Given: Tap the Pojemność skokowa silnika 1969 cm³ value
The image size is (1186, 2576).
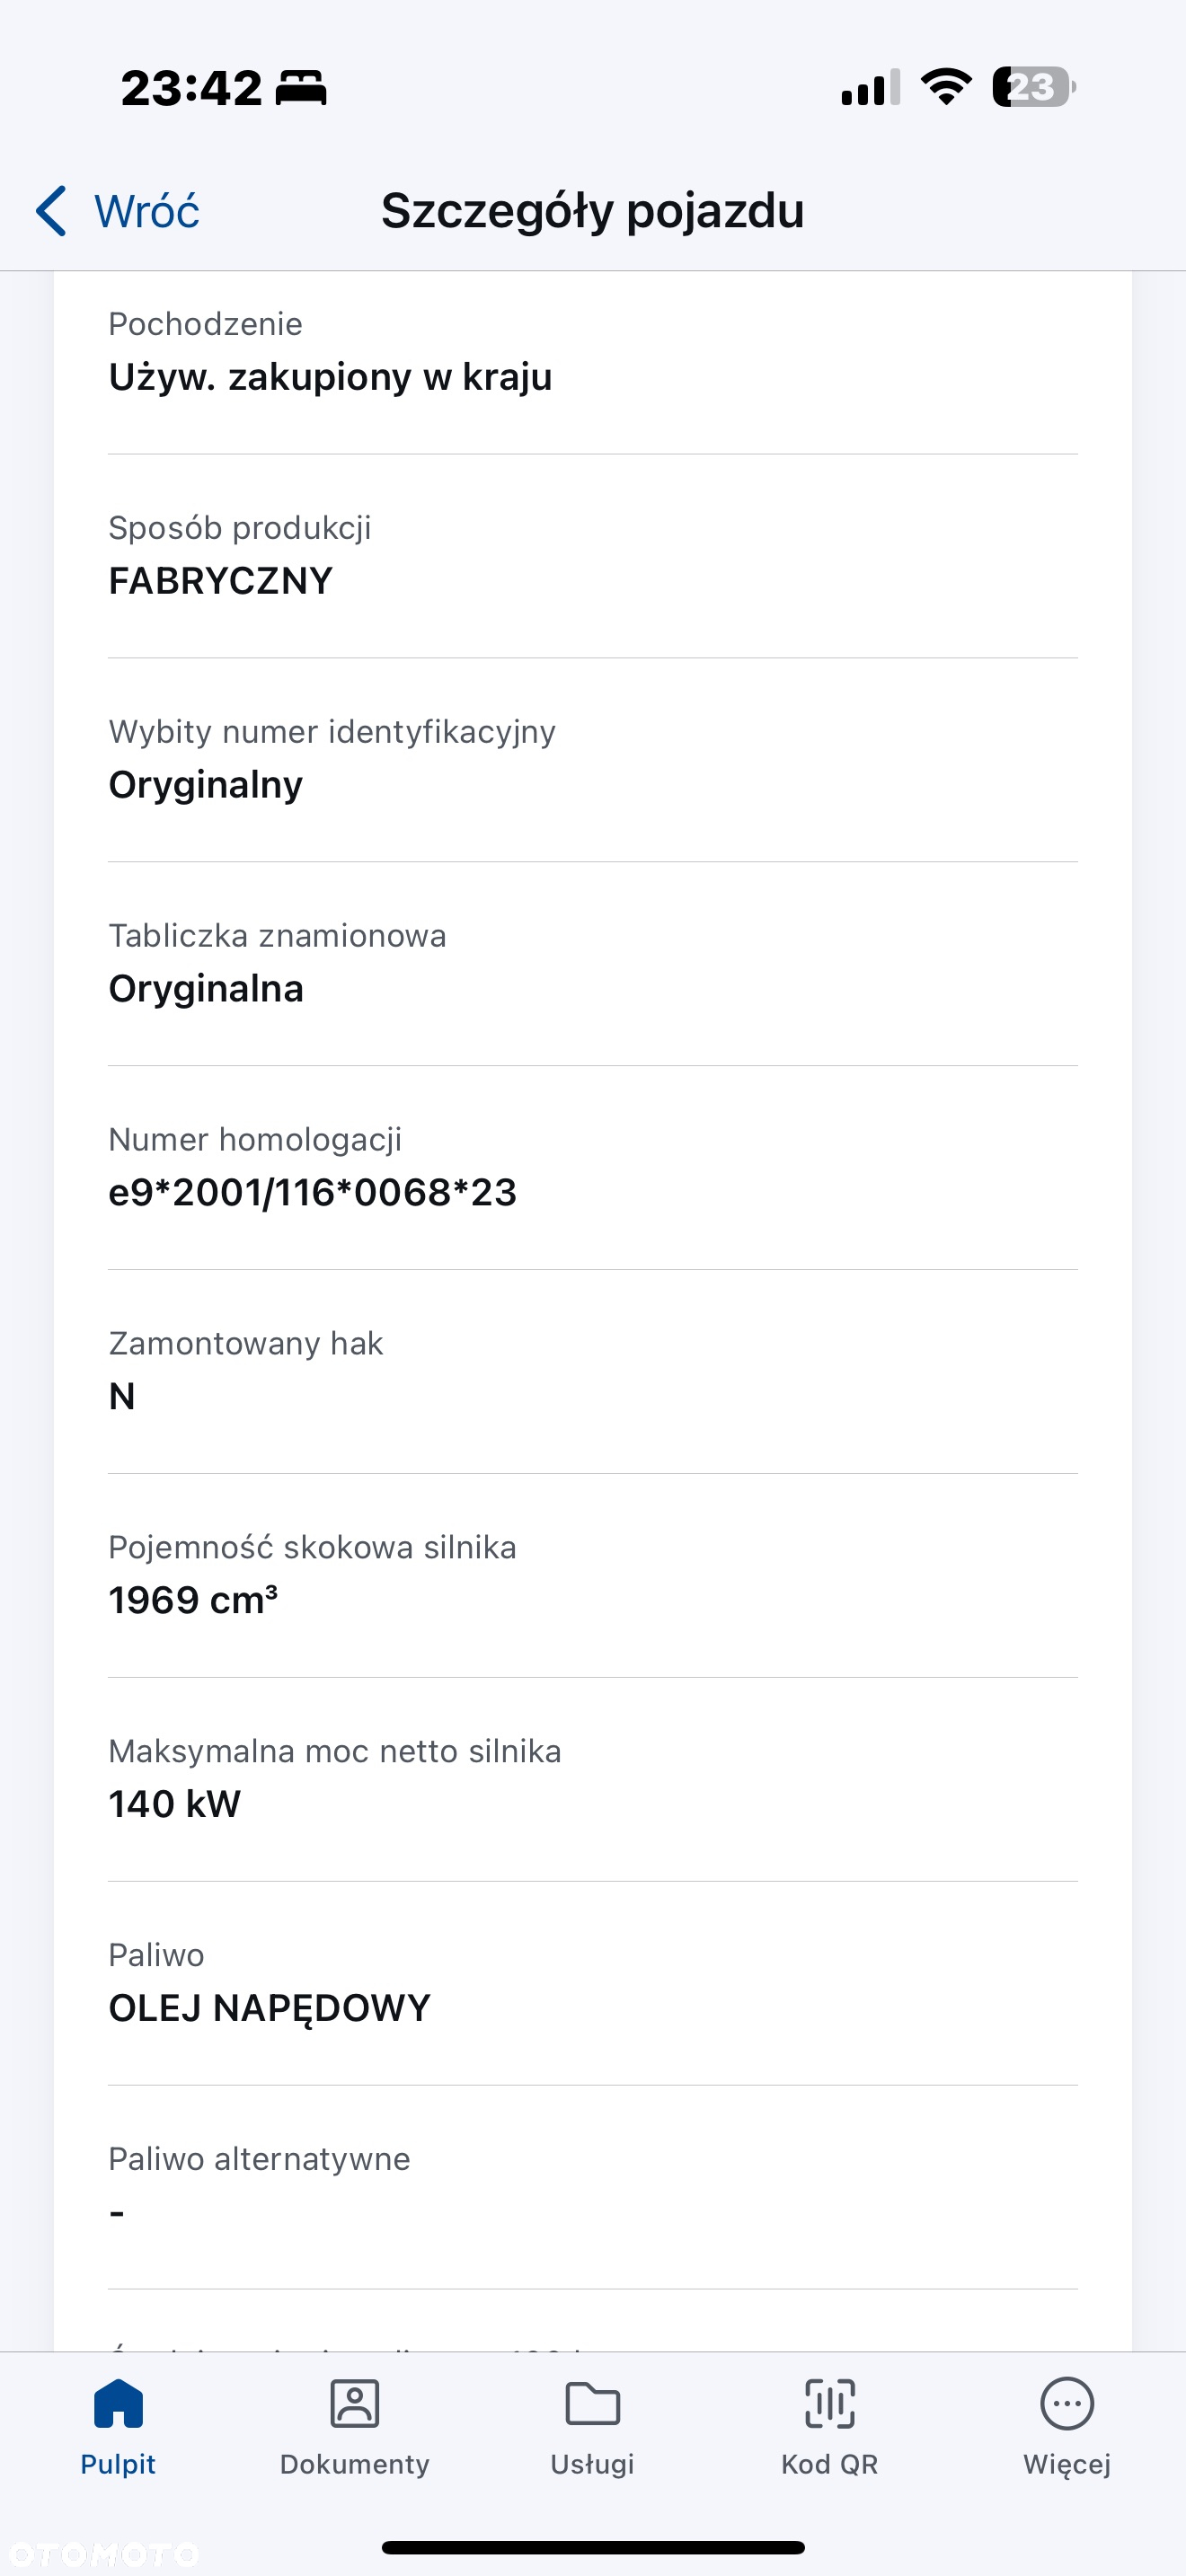Looking at the screenshot, I should click(x=193, y=1599).
